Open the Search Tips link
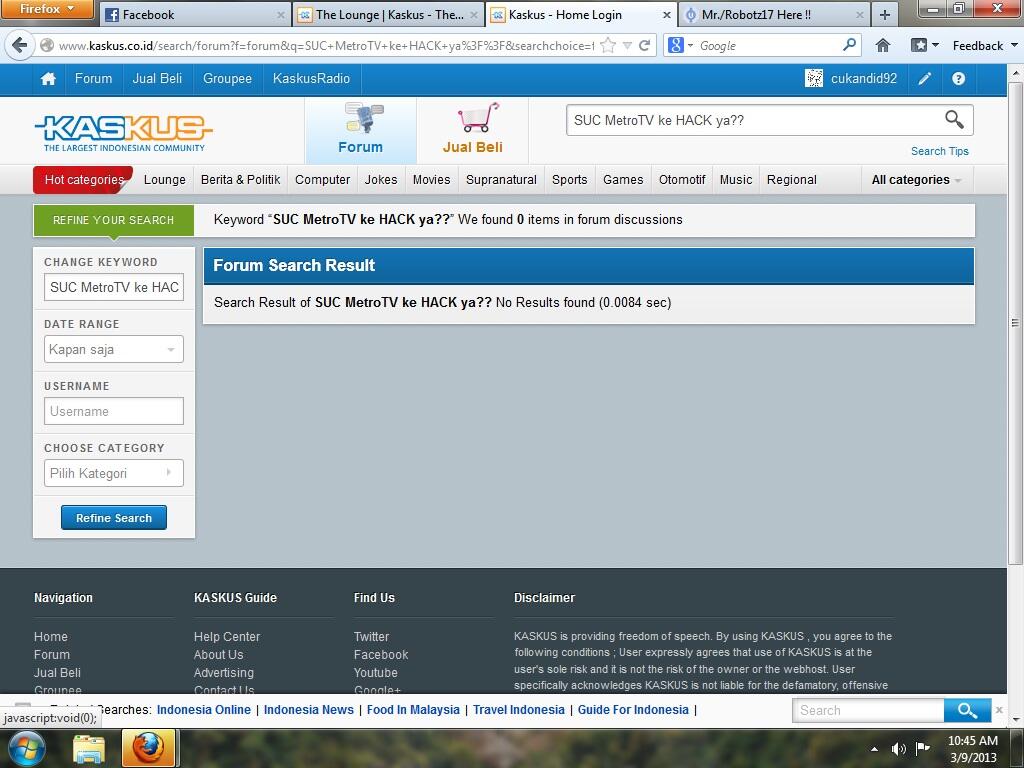The height and width of the screenshot is (768, 1024). click(940, 151)
